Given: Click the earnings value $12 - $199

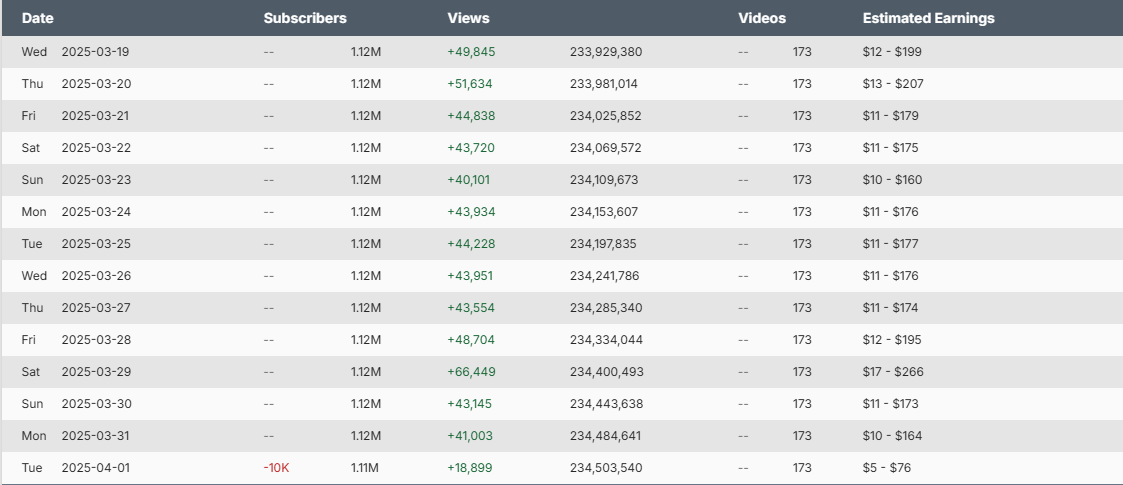Looking at the screenshot, I should [x=892, y=52].
